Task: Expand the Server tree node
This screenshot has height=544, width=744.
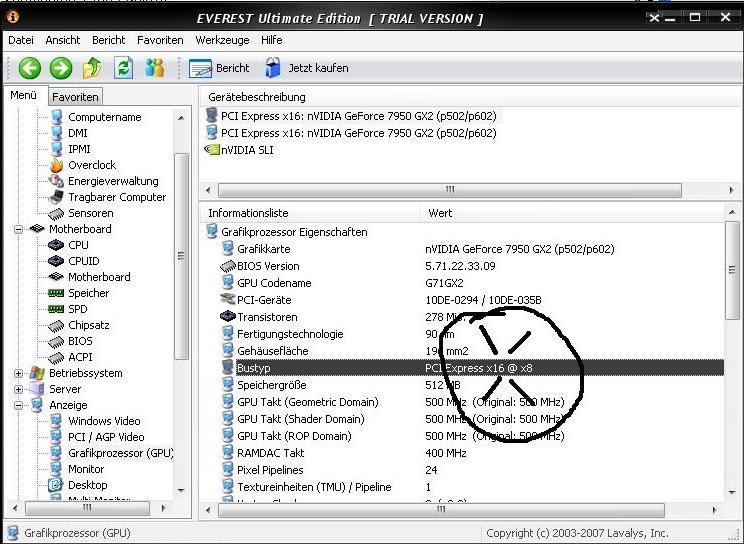Action: [18, 389]
